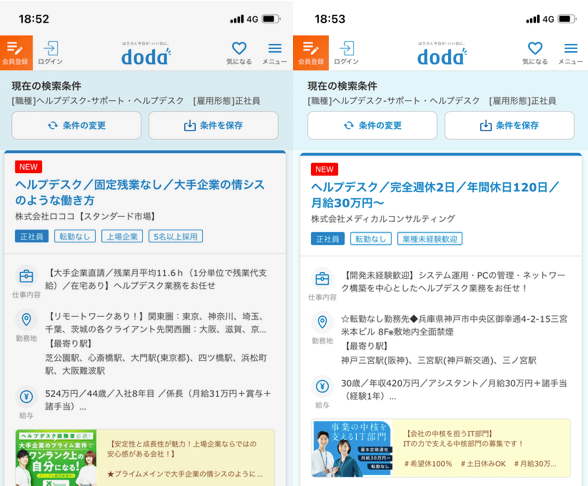
Task: Tap NEW badge on メディカルコンサルティング card
Action: (324, 169)
